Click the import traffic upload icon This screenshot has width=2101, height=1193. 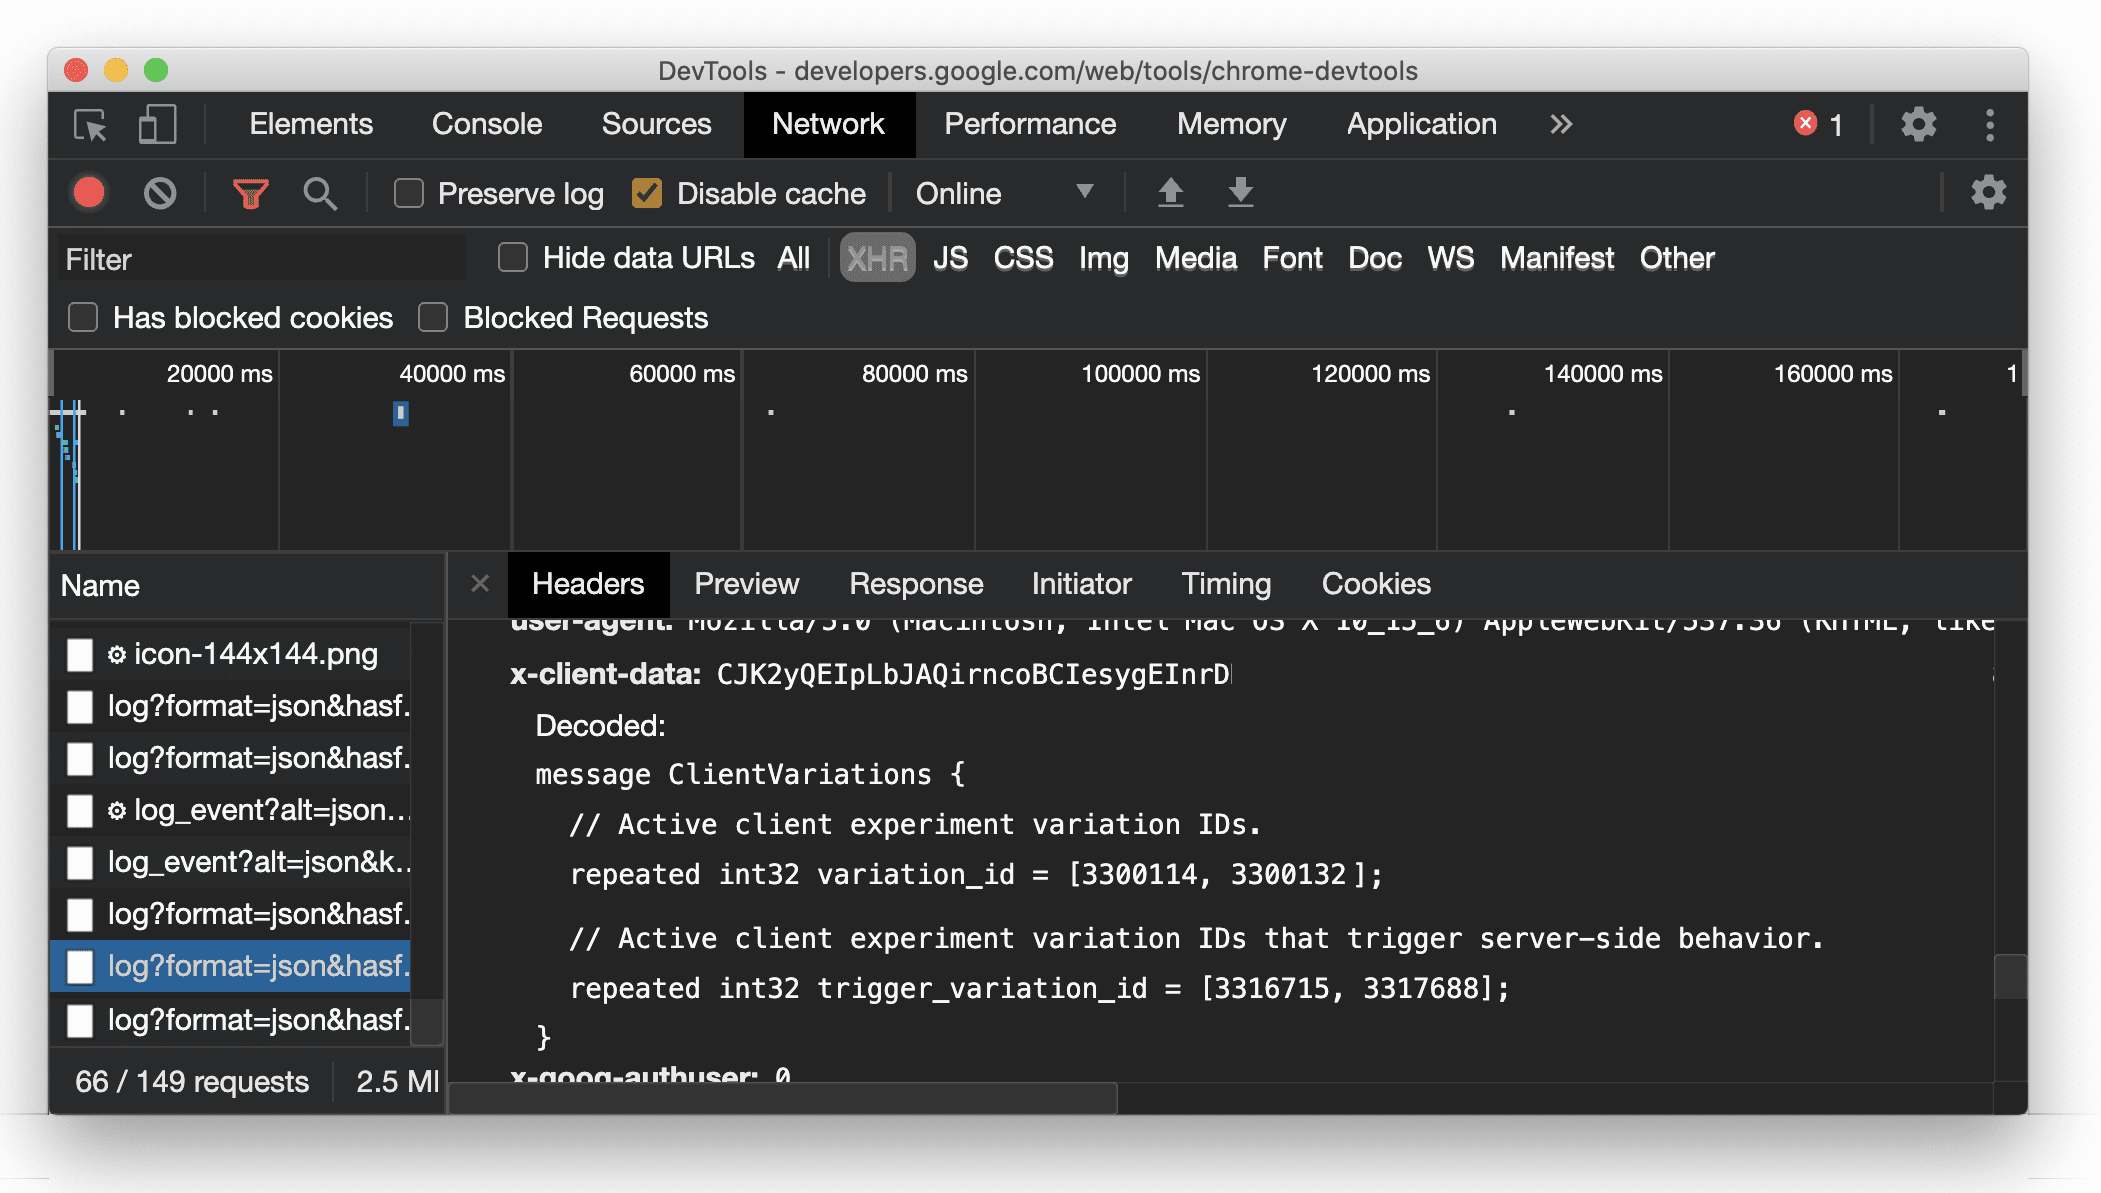point(1169,193)
